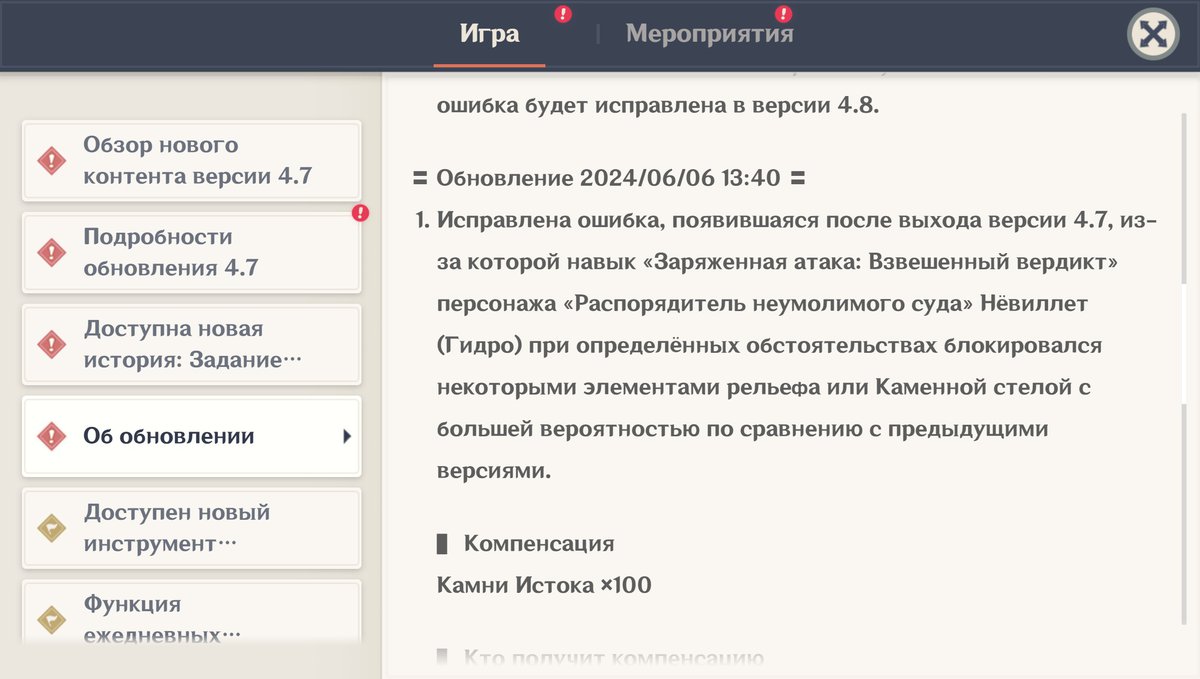Click the red exclamation icon beside "Доступна новая история"
1200x679 pixels.
51,345
